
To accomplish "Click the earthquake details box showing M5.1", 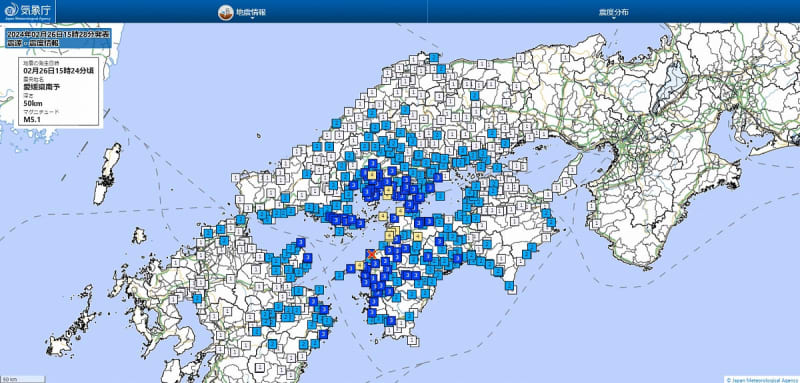I will click(60, 92).
